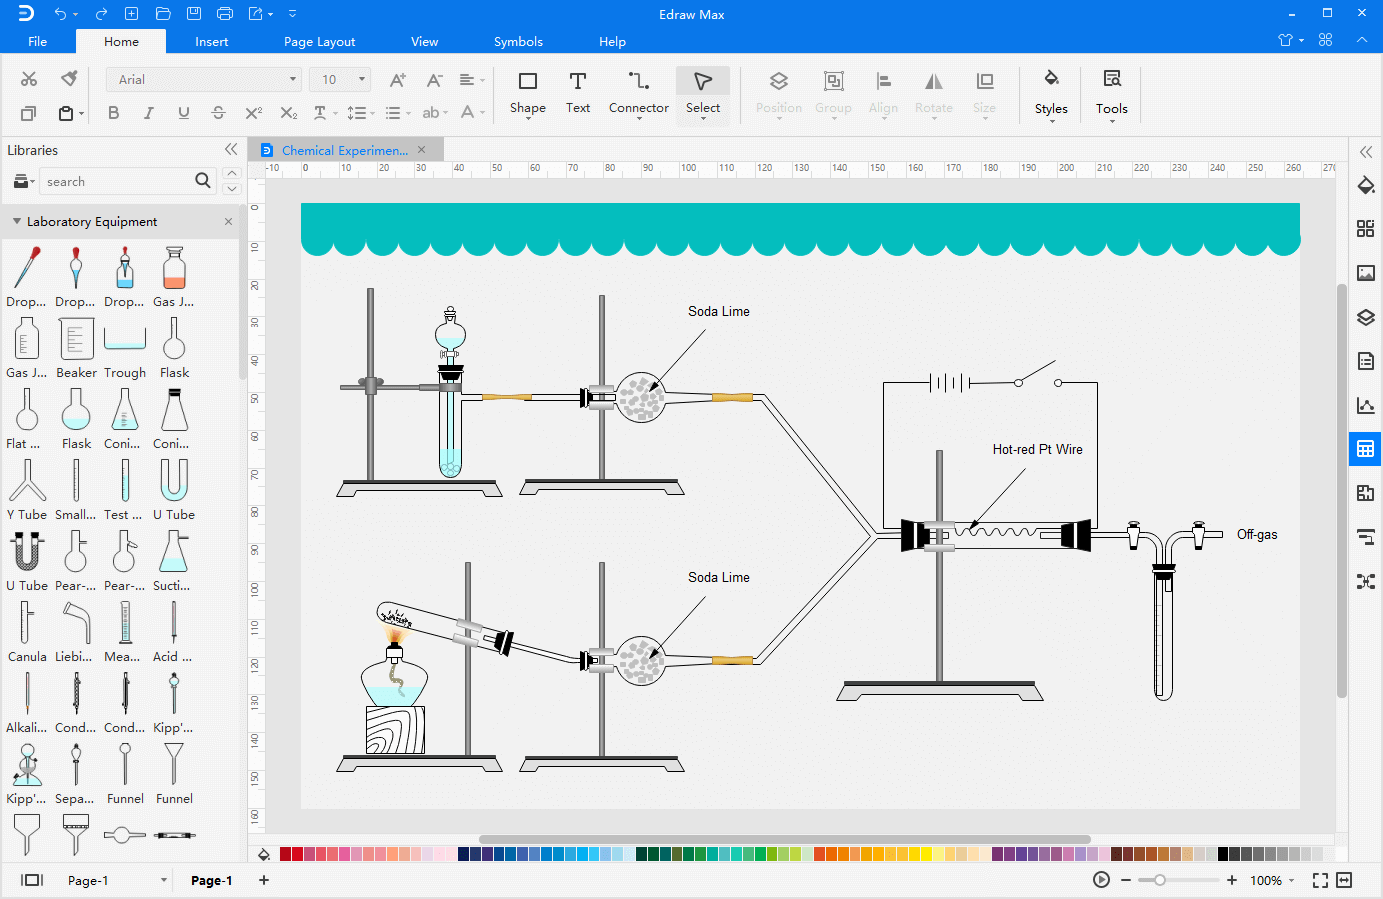Toggle italic formatting
The image size is (1383, 899).
(148, 113)
